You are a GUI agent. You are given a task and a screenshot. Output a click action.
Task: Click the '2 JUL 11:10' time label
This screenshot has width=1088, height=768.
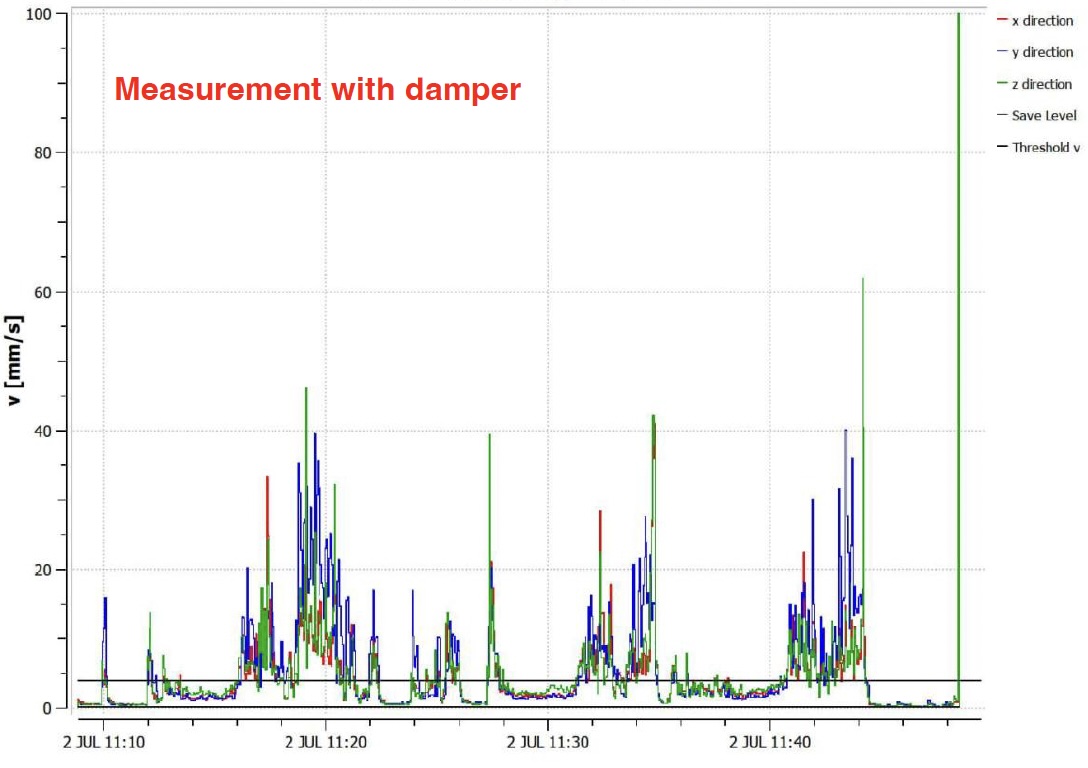[x=104, y=742]
